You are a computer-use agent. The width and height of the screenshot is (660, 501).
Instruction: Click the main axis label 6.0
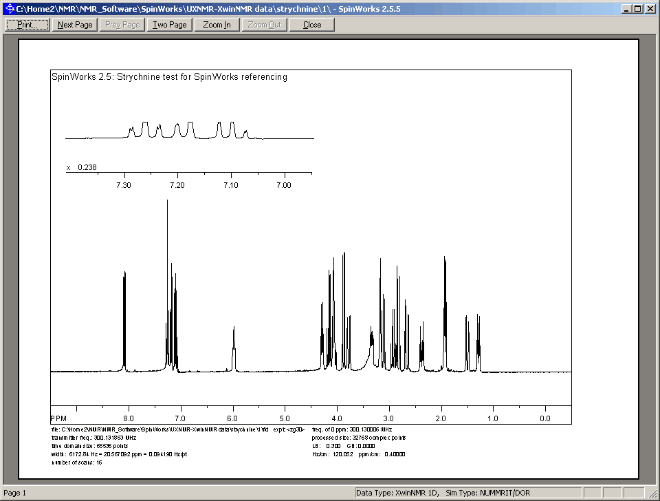[x=232, y=418]
